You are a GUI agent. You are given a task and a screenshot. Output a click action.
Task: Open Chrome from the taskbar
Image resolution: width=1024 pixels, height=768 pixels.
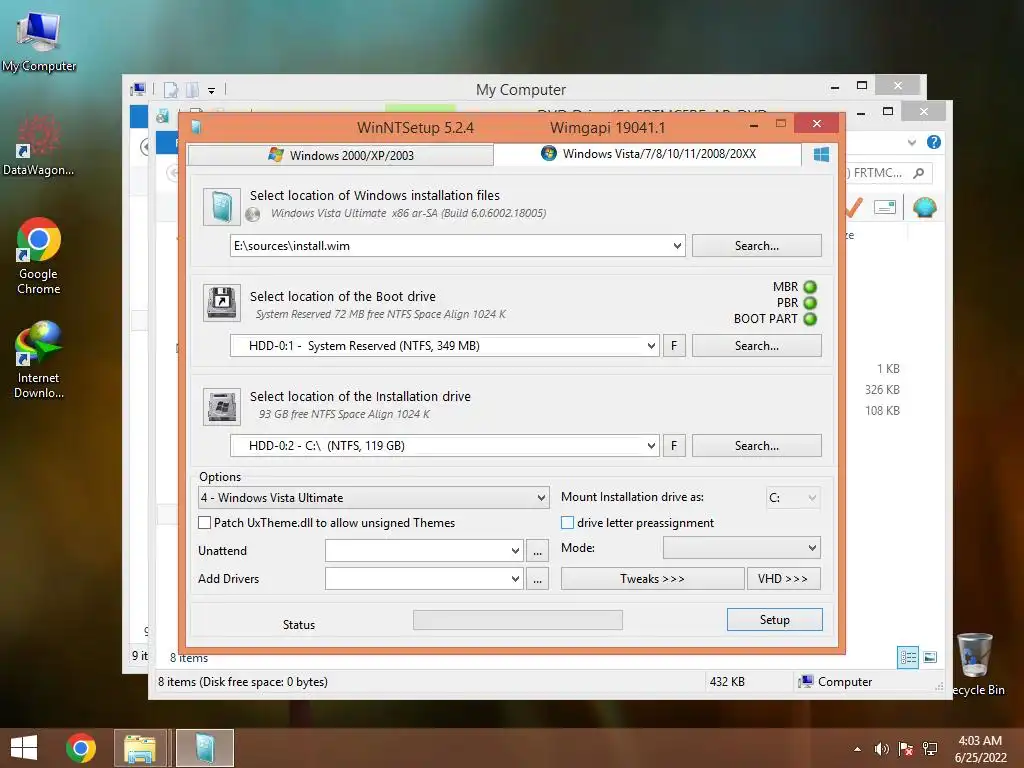point(80,748)
